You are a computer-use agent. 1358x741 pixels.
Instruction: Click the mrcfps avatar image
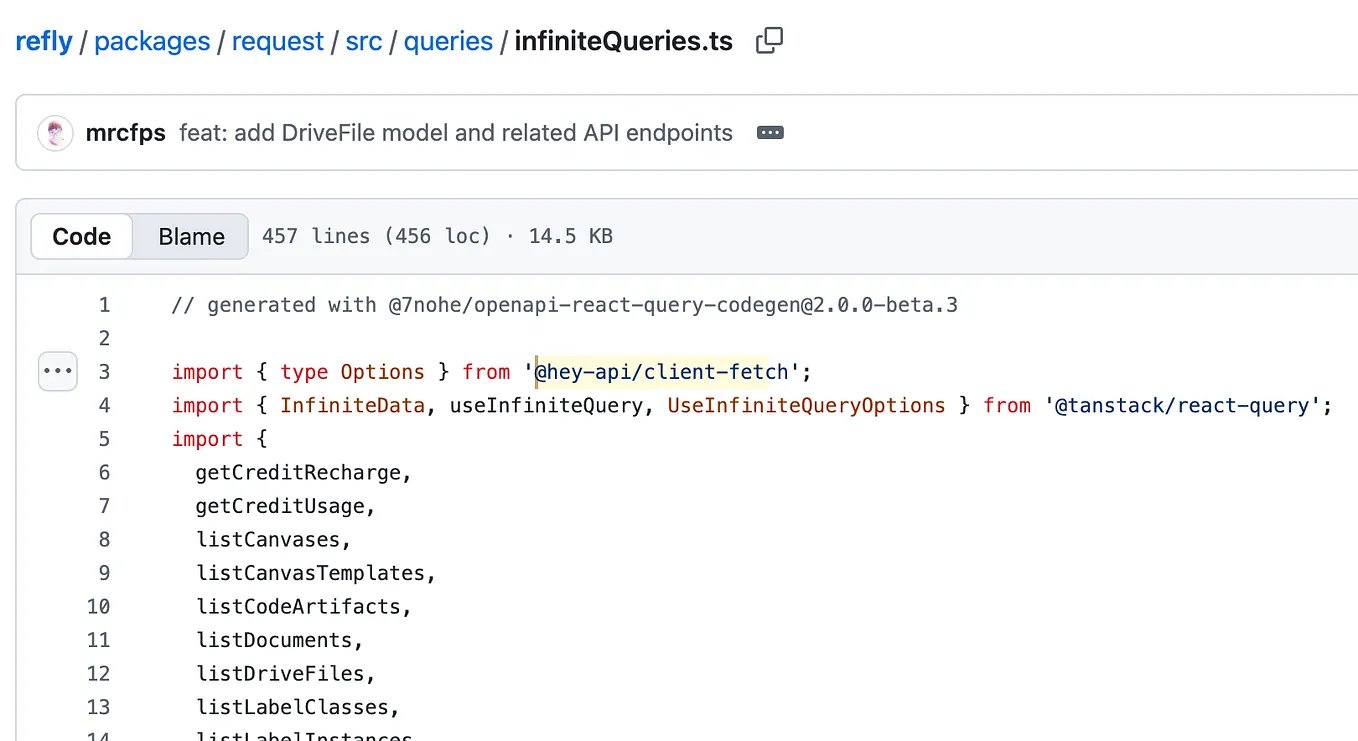pos(55,133)
